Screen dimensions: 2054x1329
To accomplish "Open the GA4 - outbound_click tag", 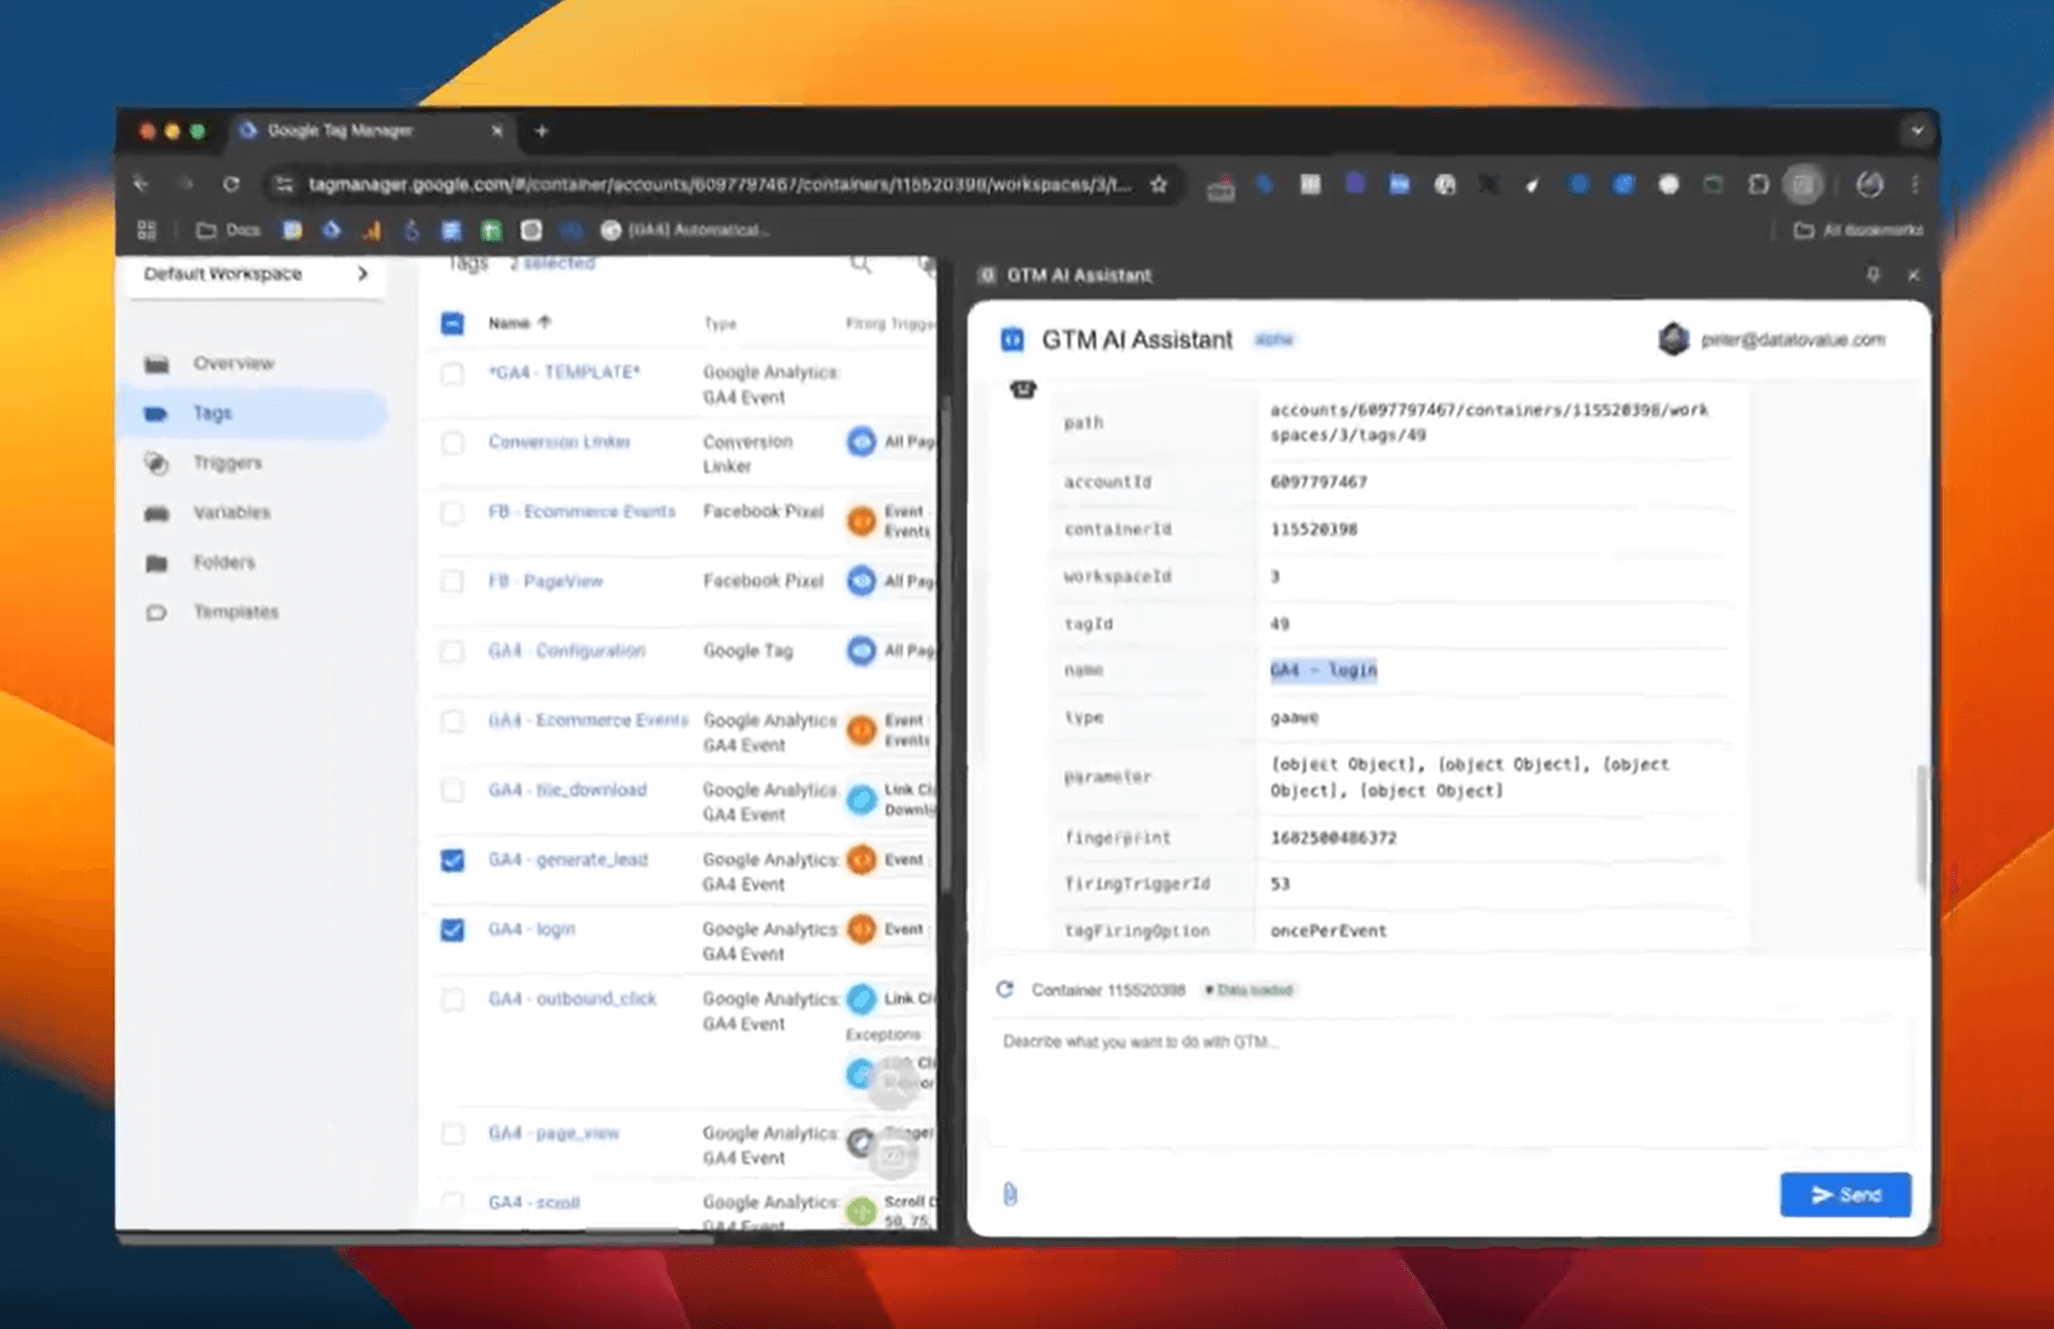I will click(x=572, y=999).
